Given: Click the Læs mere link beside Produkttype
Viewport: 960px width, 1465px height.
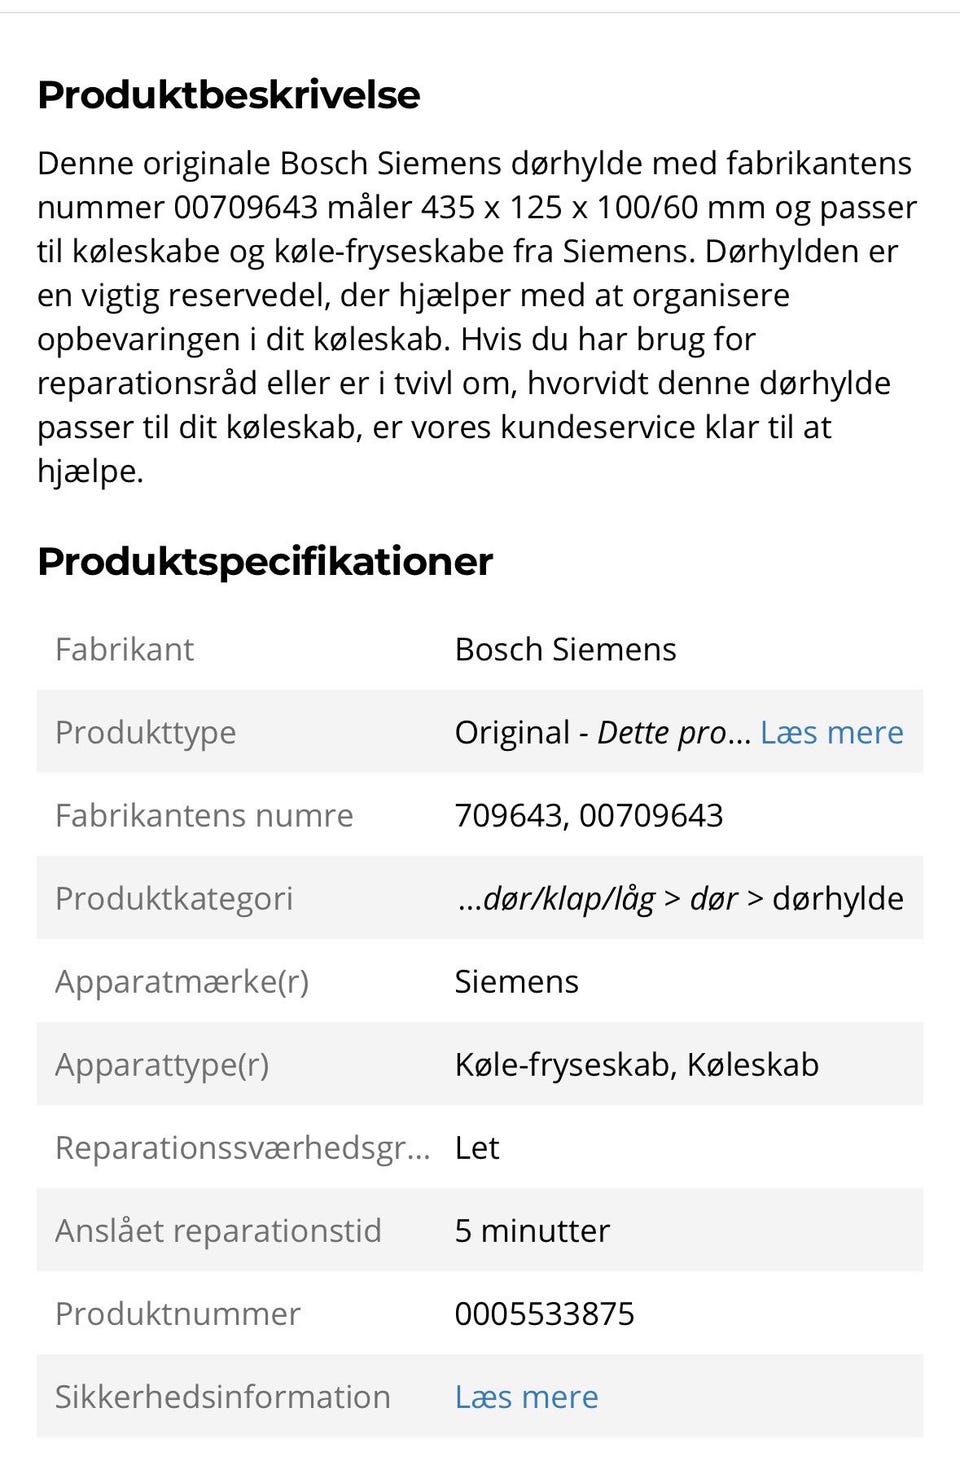Looking at the screenshot, I should pos(831,732).
